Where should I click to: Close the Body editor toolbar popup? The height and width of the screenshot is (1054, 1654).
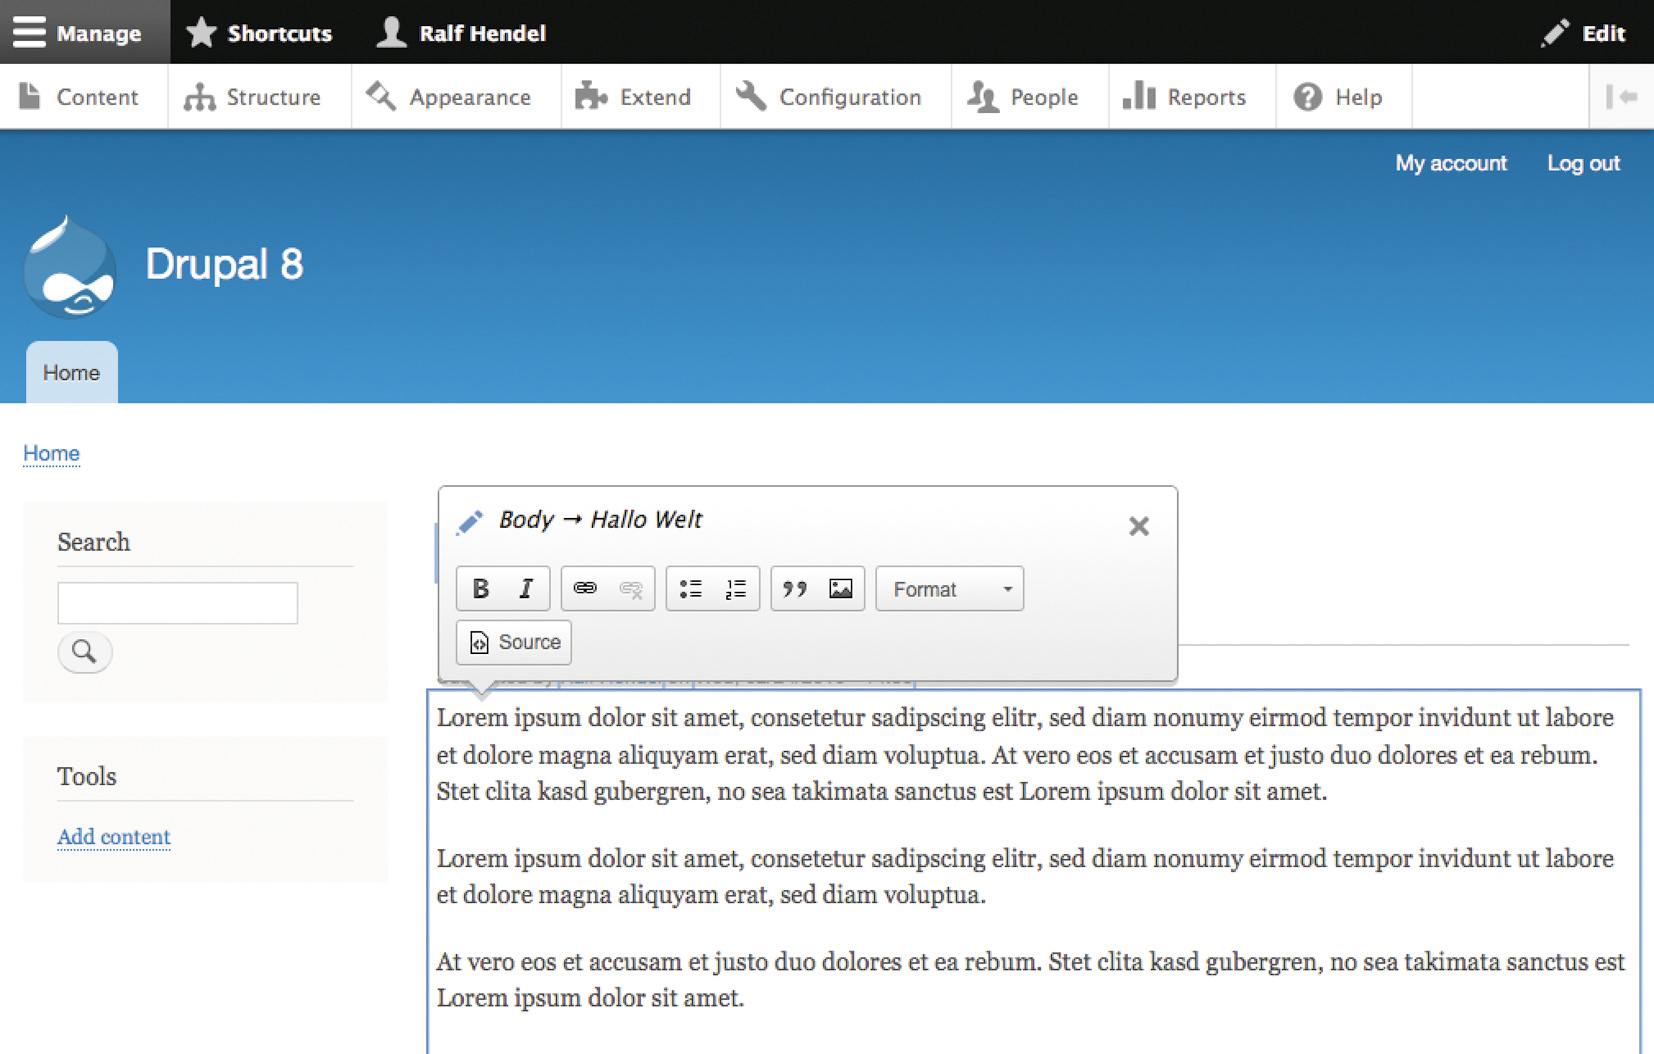[1138, 526]
